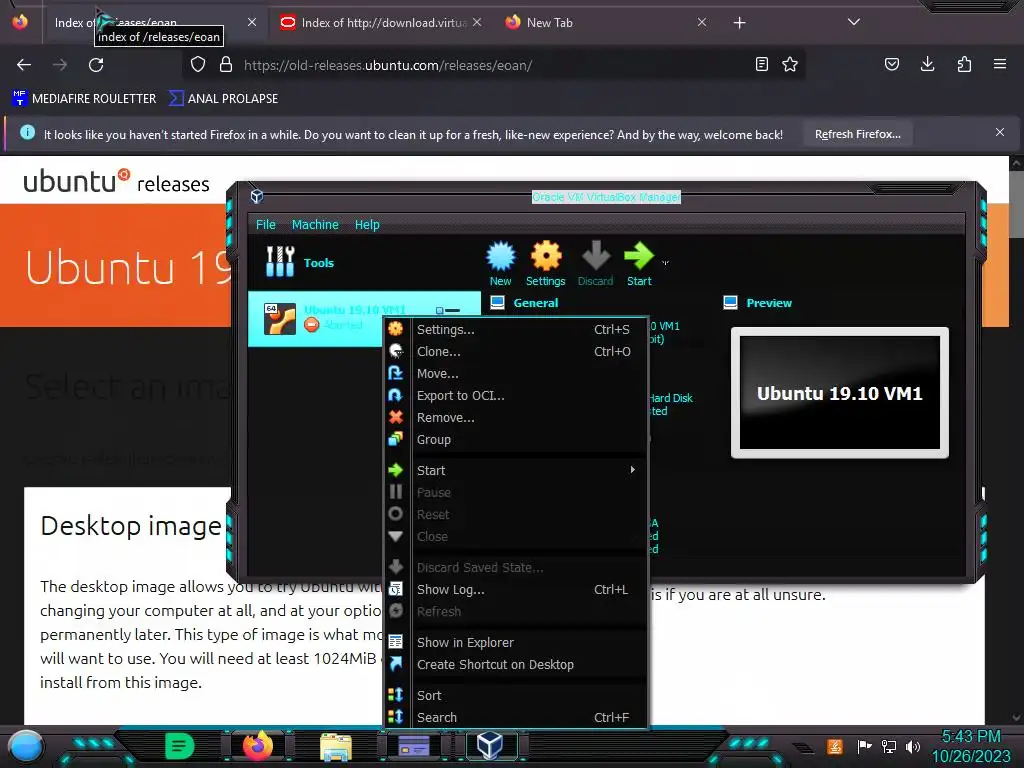The height and width of the screenshot is (768, 1024).
Task: Choose Move... in the context menu
Action: point(516,374)
